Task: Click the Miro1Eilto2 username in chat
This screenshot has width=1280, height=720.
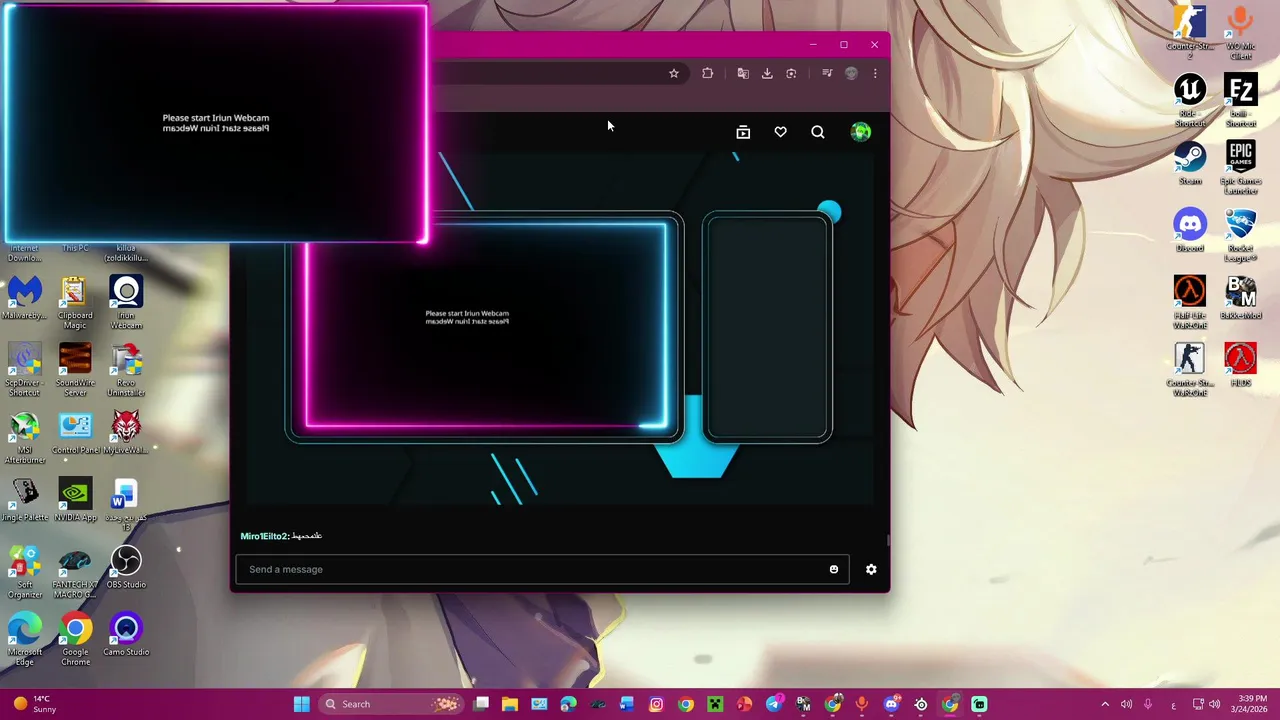Action: (x=264, y=536)
